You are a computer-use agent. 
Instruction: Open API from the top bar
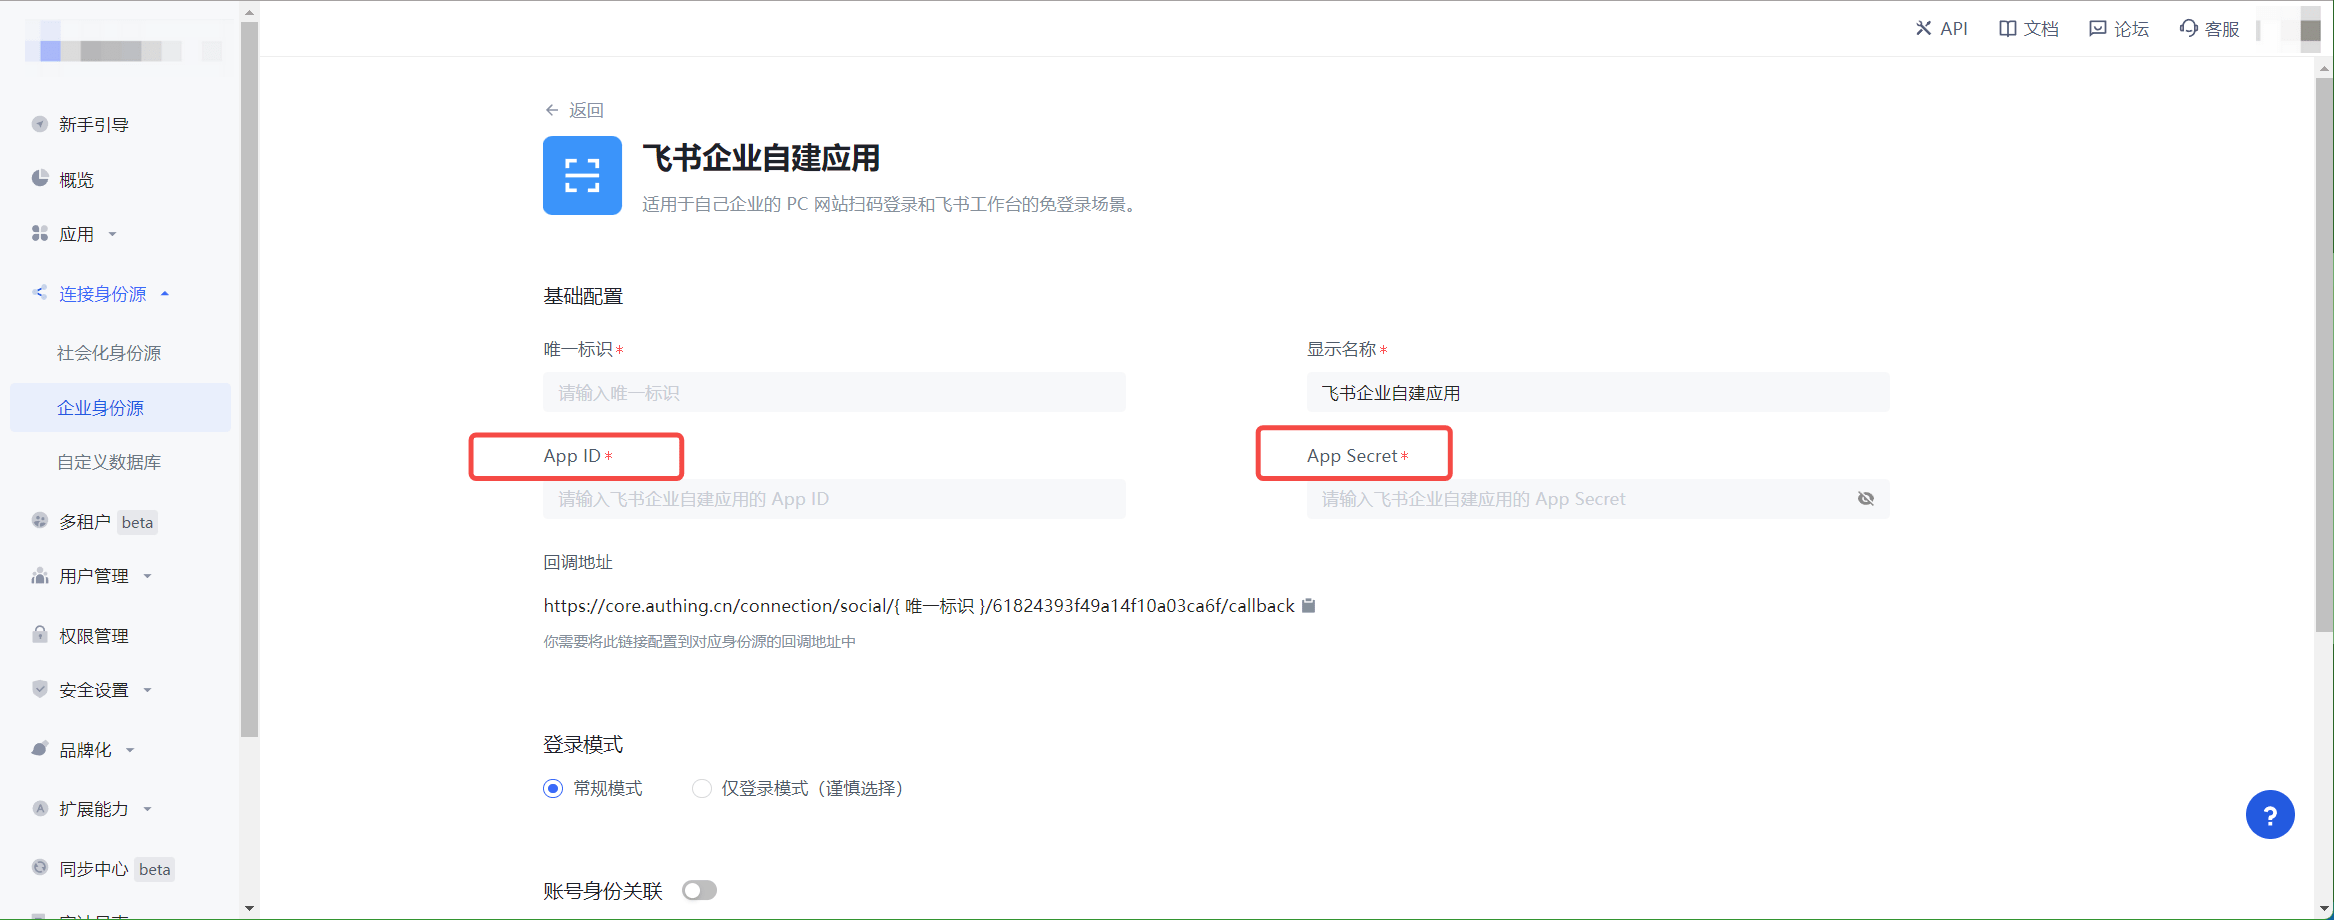(1941, 29)
